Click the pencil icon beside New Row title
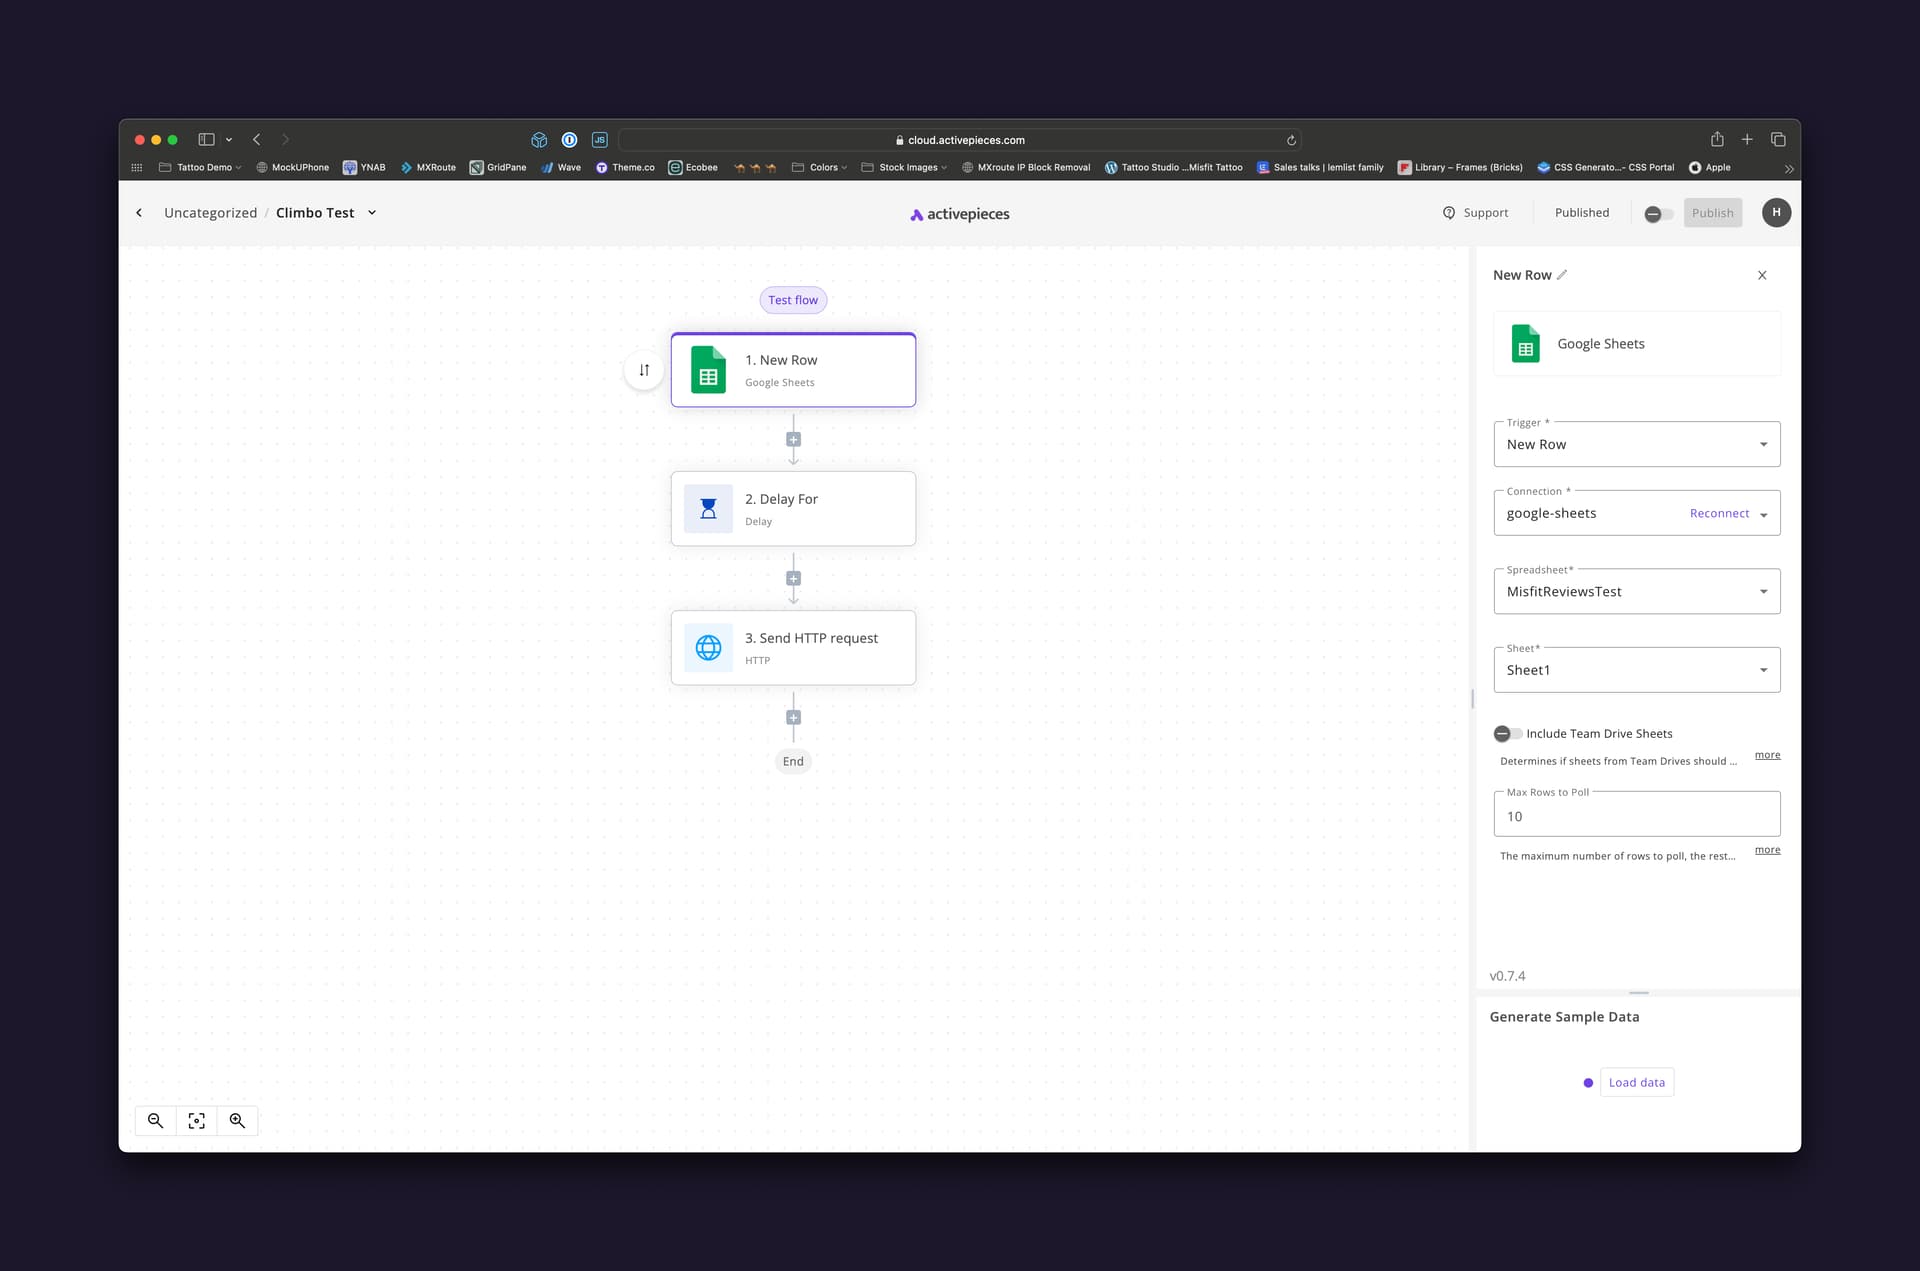1920x1271 pixels. coord(1562,275)
